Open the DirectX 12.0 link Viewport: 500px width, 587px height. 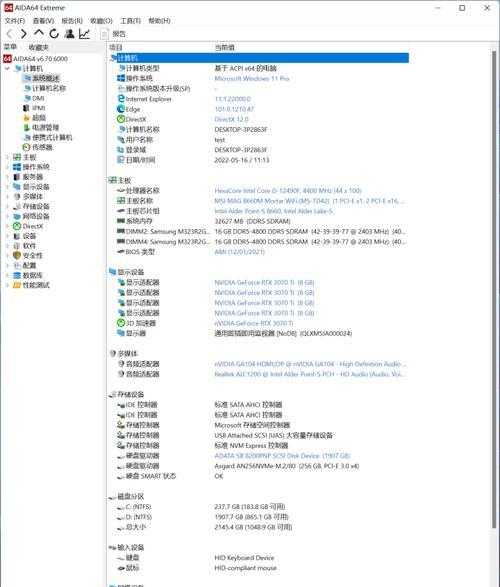pos(231,119)
